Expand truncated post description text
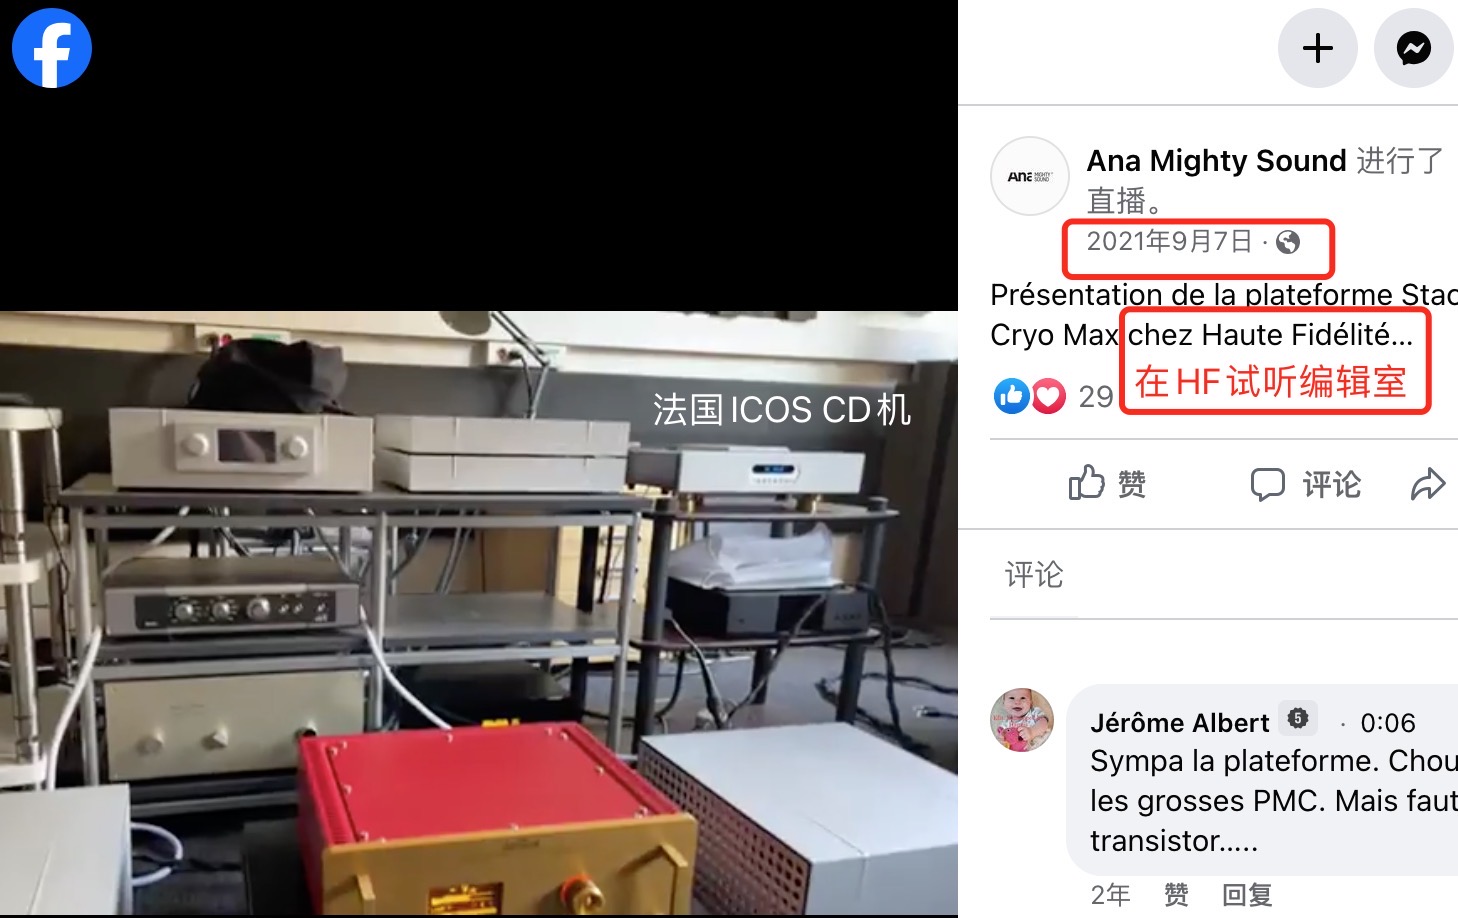This screenshot has width=1458, height=918. pyautogui.click(x=1402, y=335)
